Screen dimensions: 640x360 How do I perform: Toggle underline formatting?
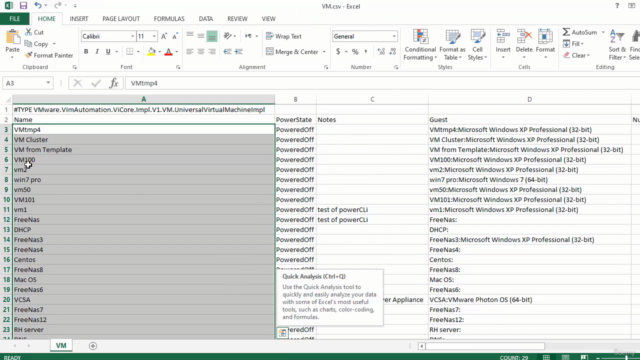pos(108,52)
